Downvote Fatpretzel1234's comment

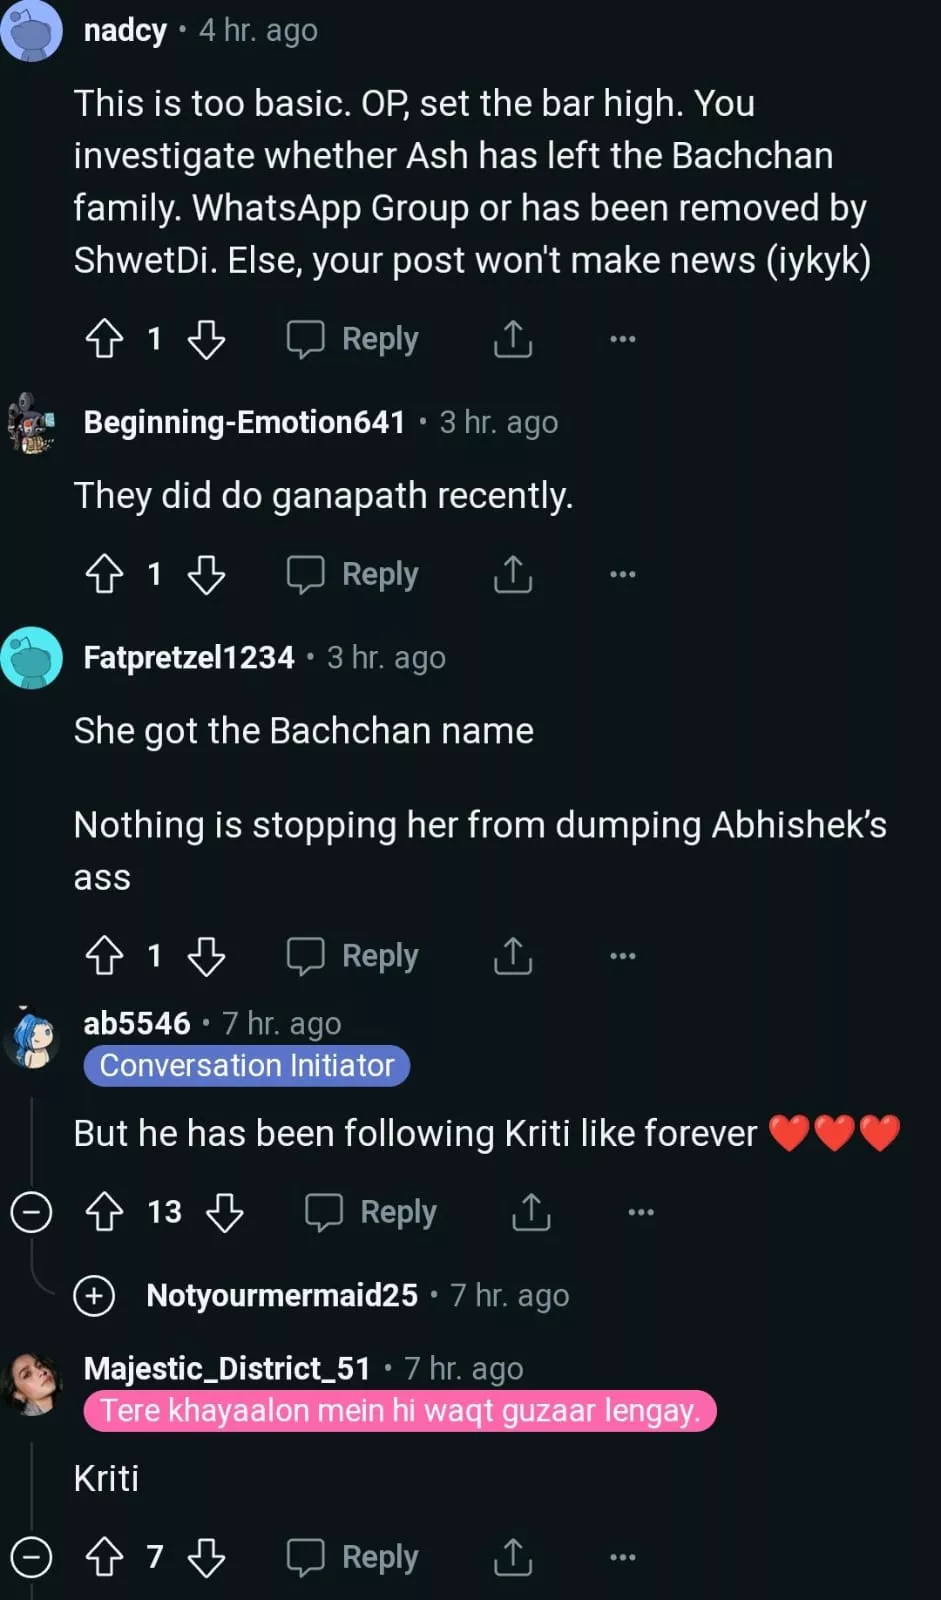[x=207, y=956]
